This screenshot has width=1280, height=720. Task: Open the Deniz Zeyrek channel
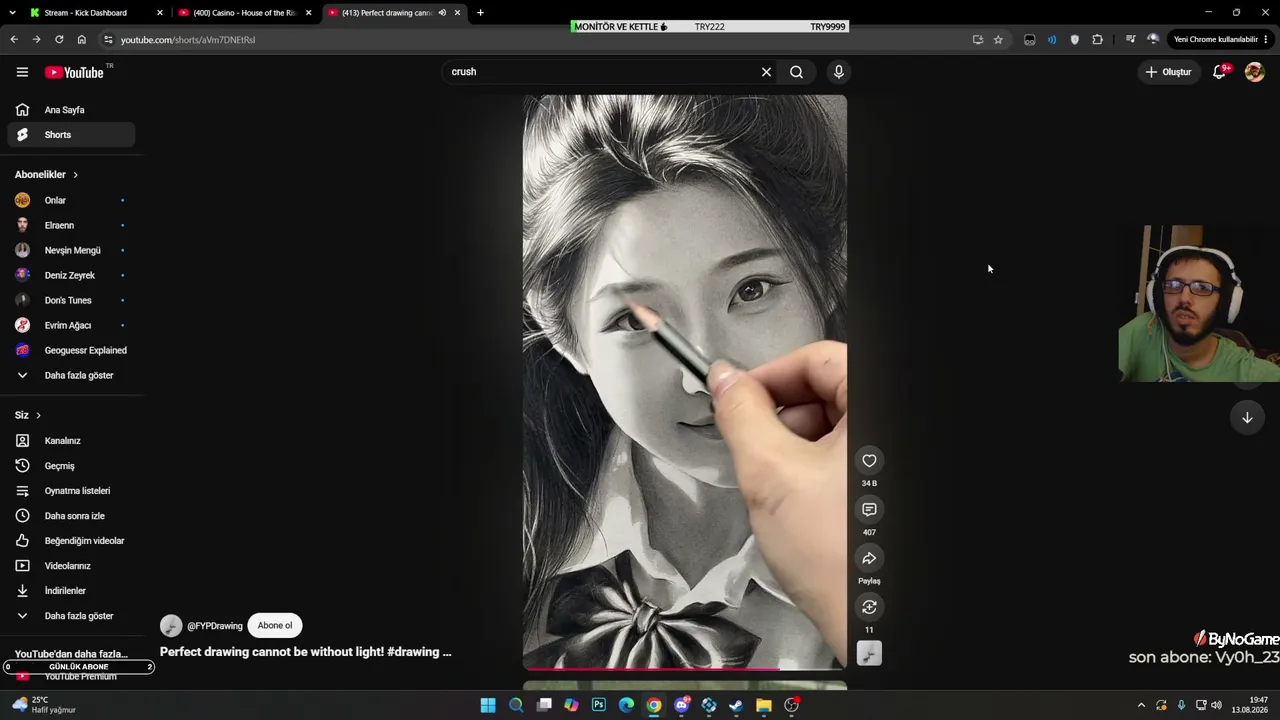(71, 275)
